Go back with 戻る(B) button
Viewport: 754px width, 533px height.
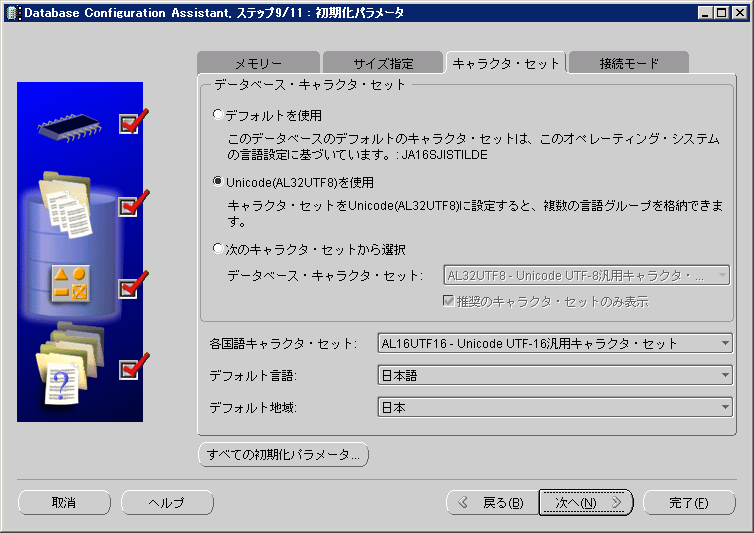click(492, 503)
